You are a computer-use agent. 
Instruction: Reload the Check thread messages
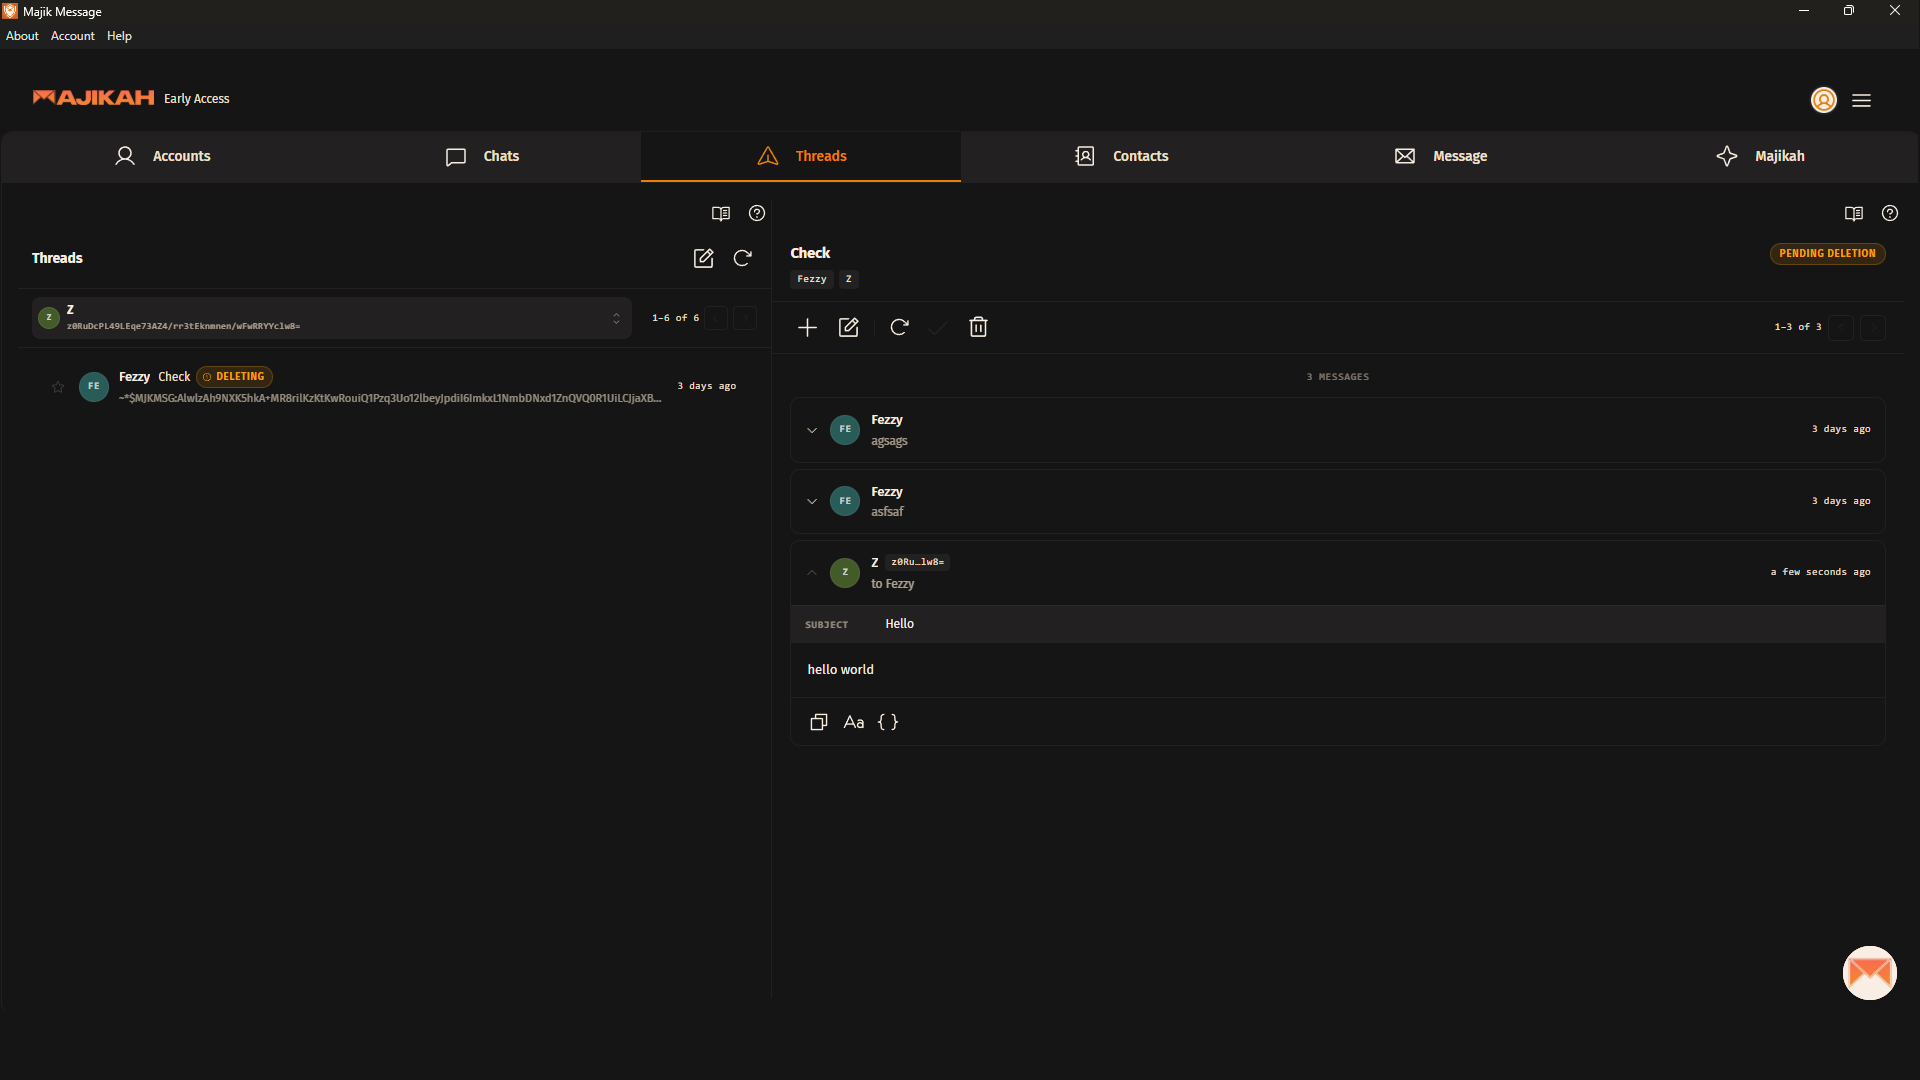[x=899, y=327]
